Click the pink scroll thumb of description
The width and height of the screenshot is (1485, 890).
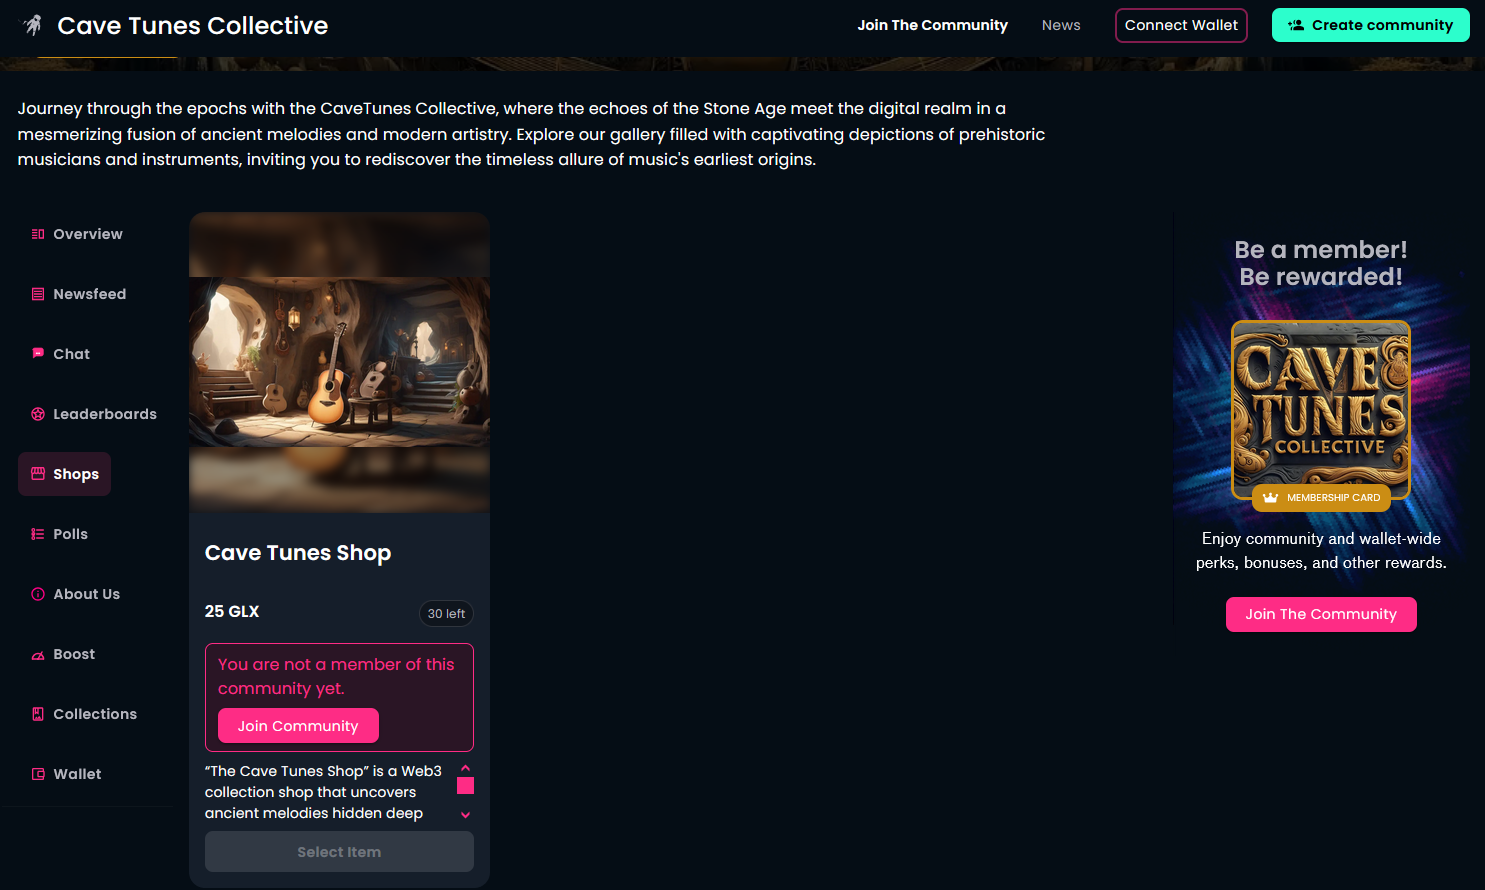[x=465, y=786]
